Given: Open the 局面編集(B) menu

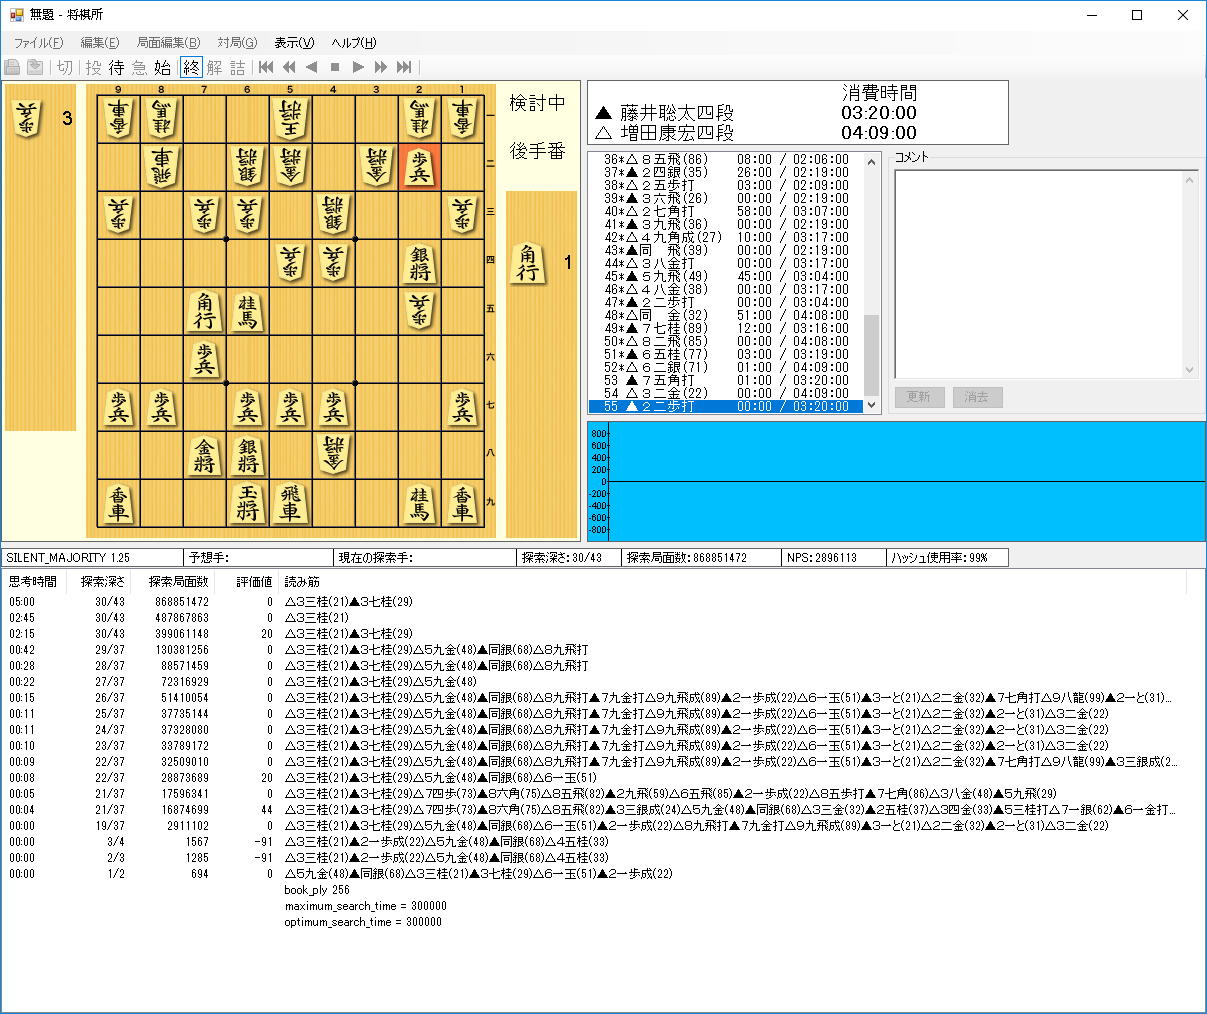Looking at the screenshot, I should (x=168, y=43).
